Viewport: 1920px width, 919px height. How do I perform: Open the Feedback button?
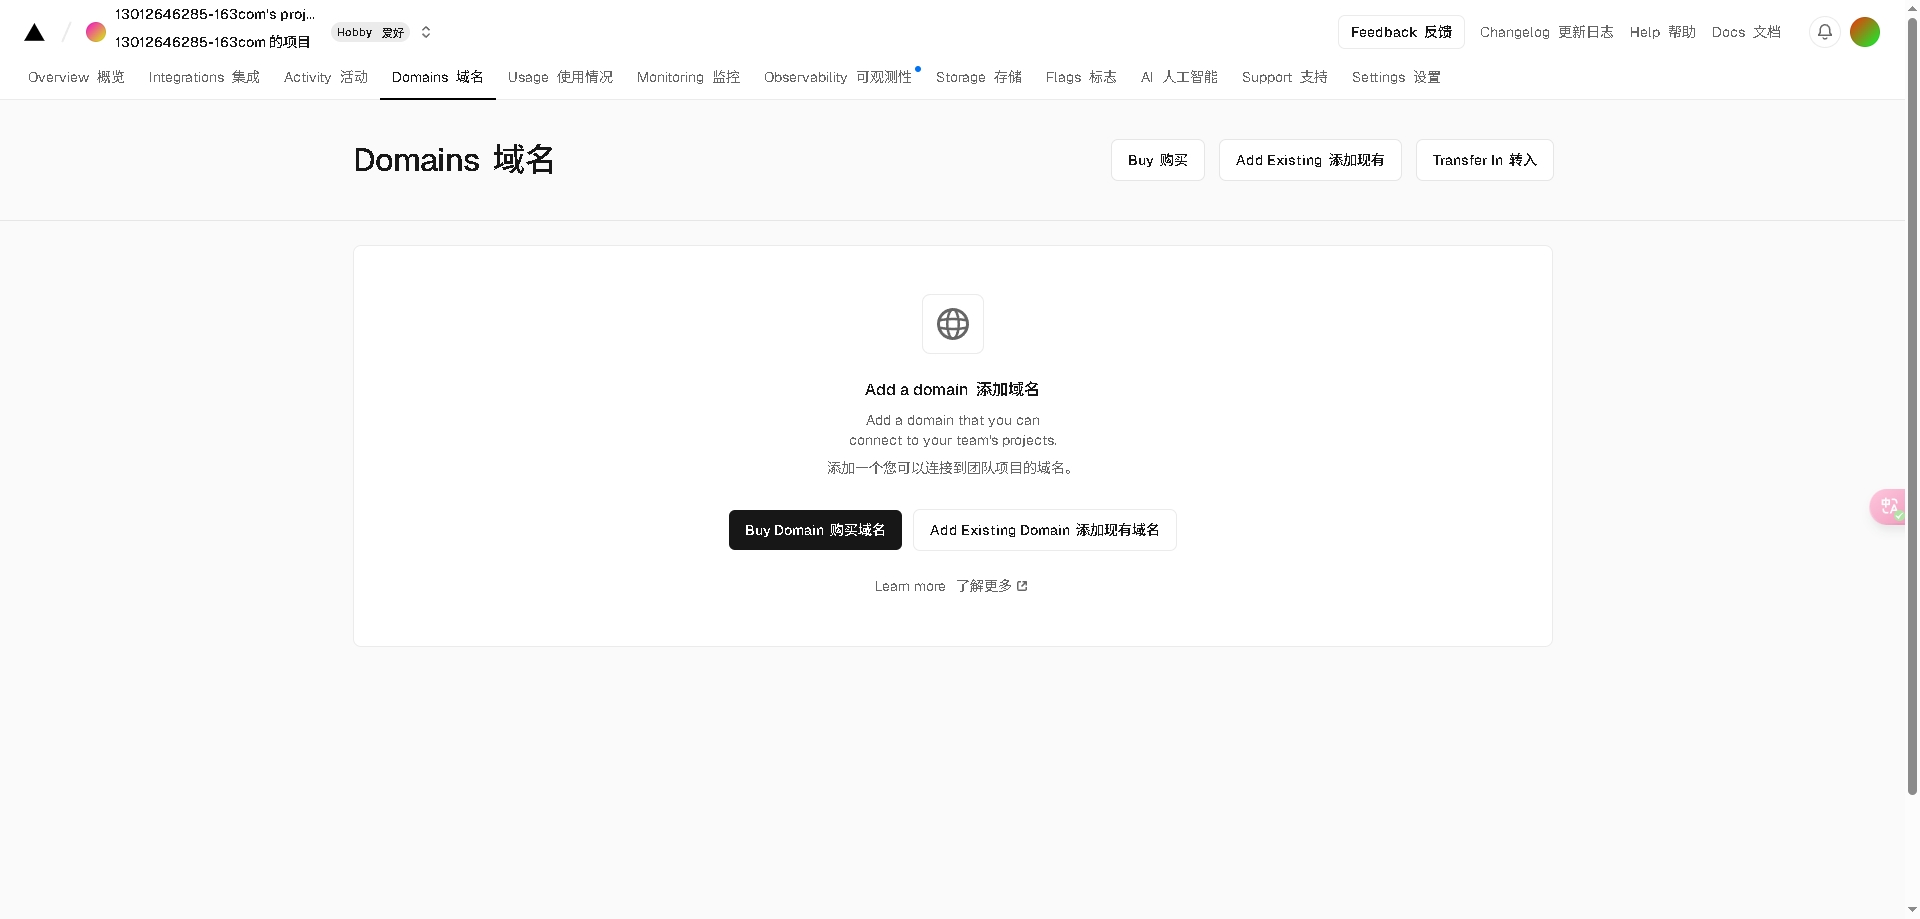click(x=1401, y=32)
